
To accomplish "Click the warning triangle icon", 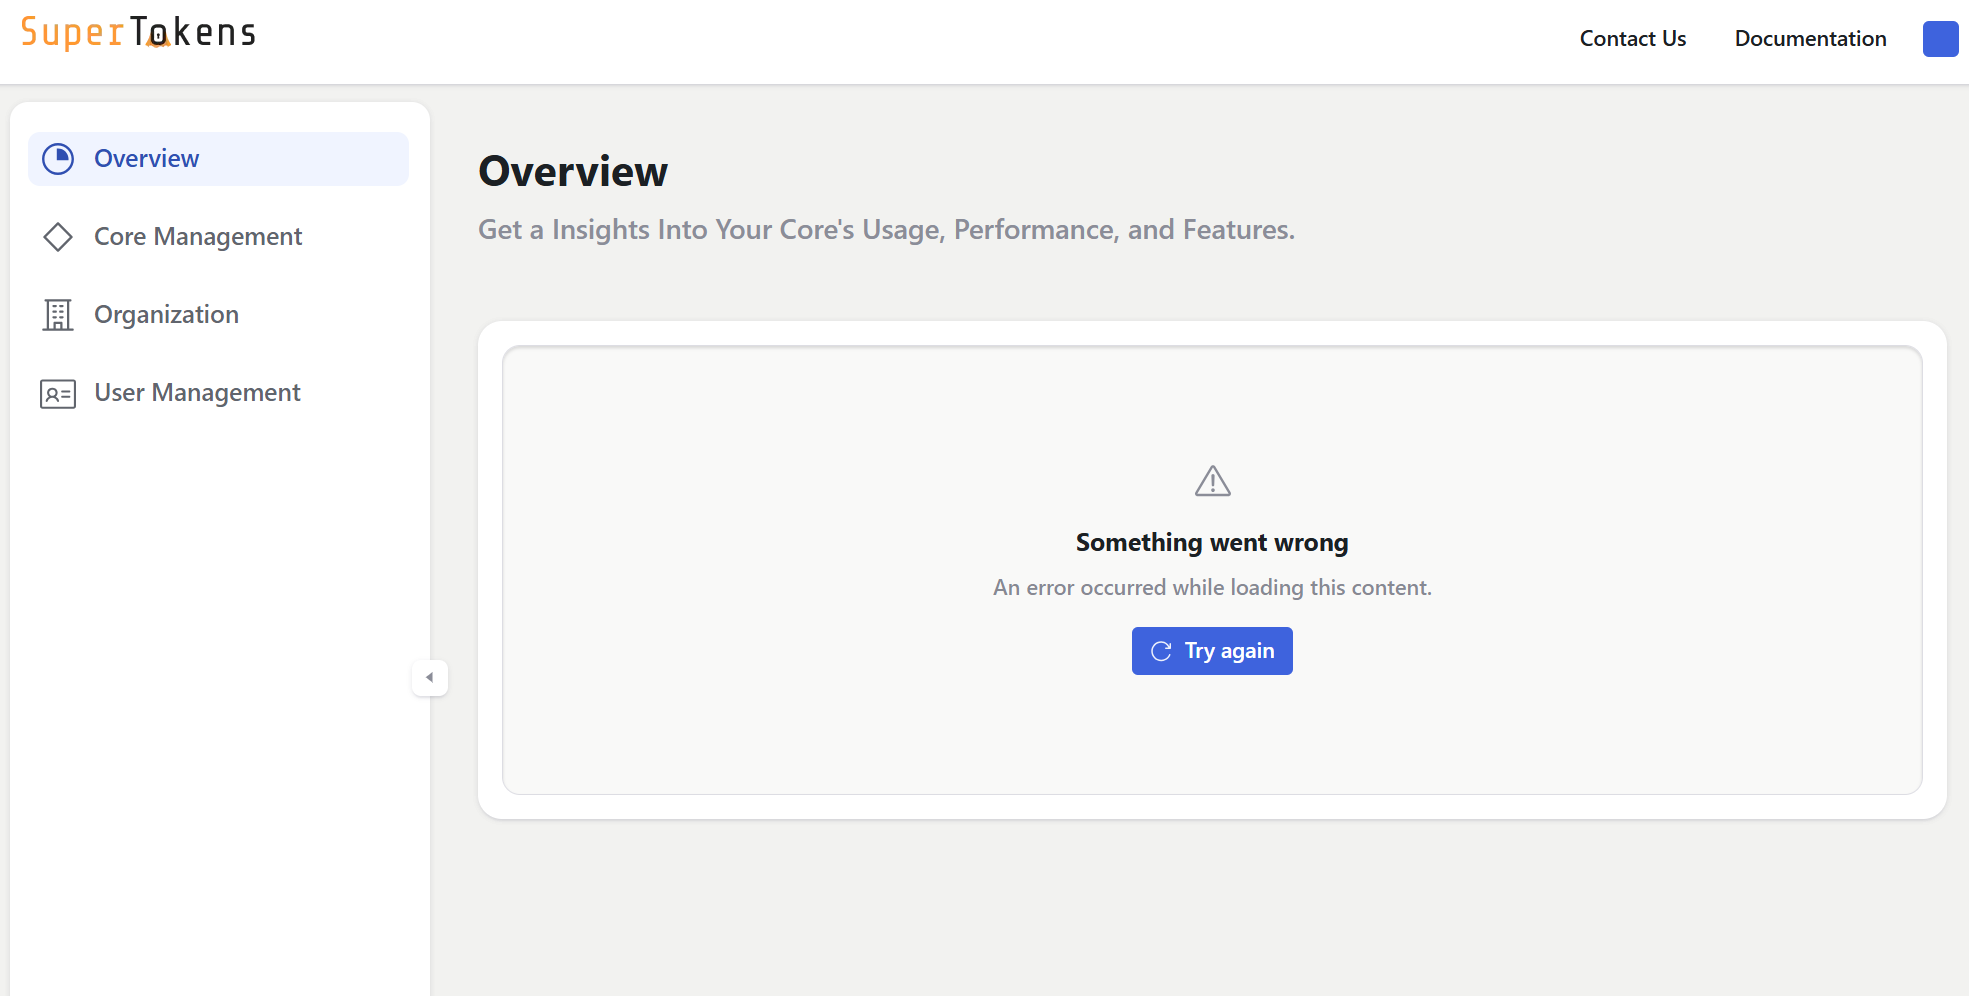I will [x=1212, y=482].
